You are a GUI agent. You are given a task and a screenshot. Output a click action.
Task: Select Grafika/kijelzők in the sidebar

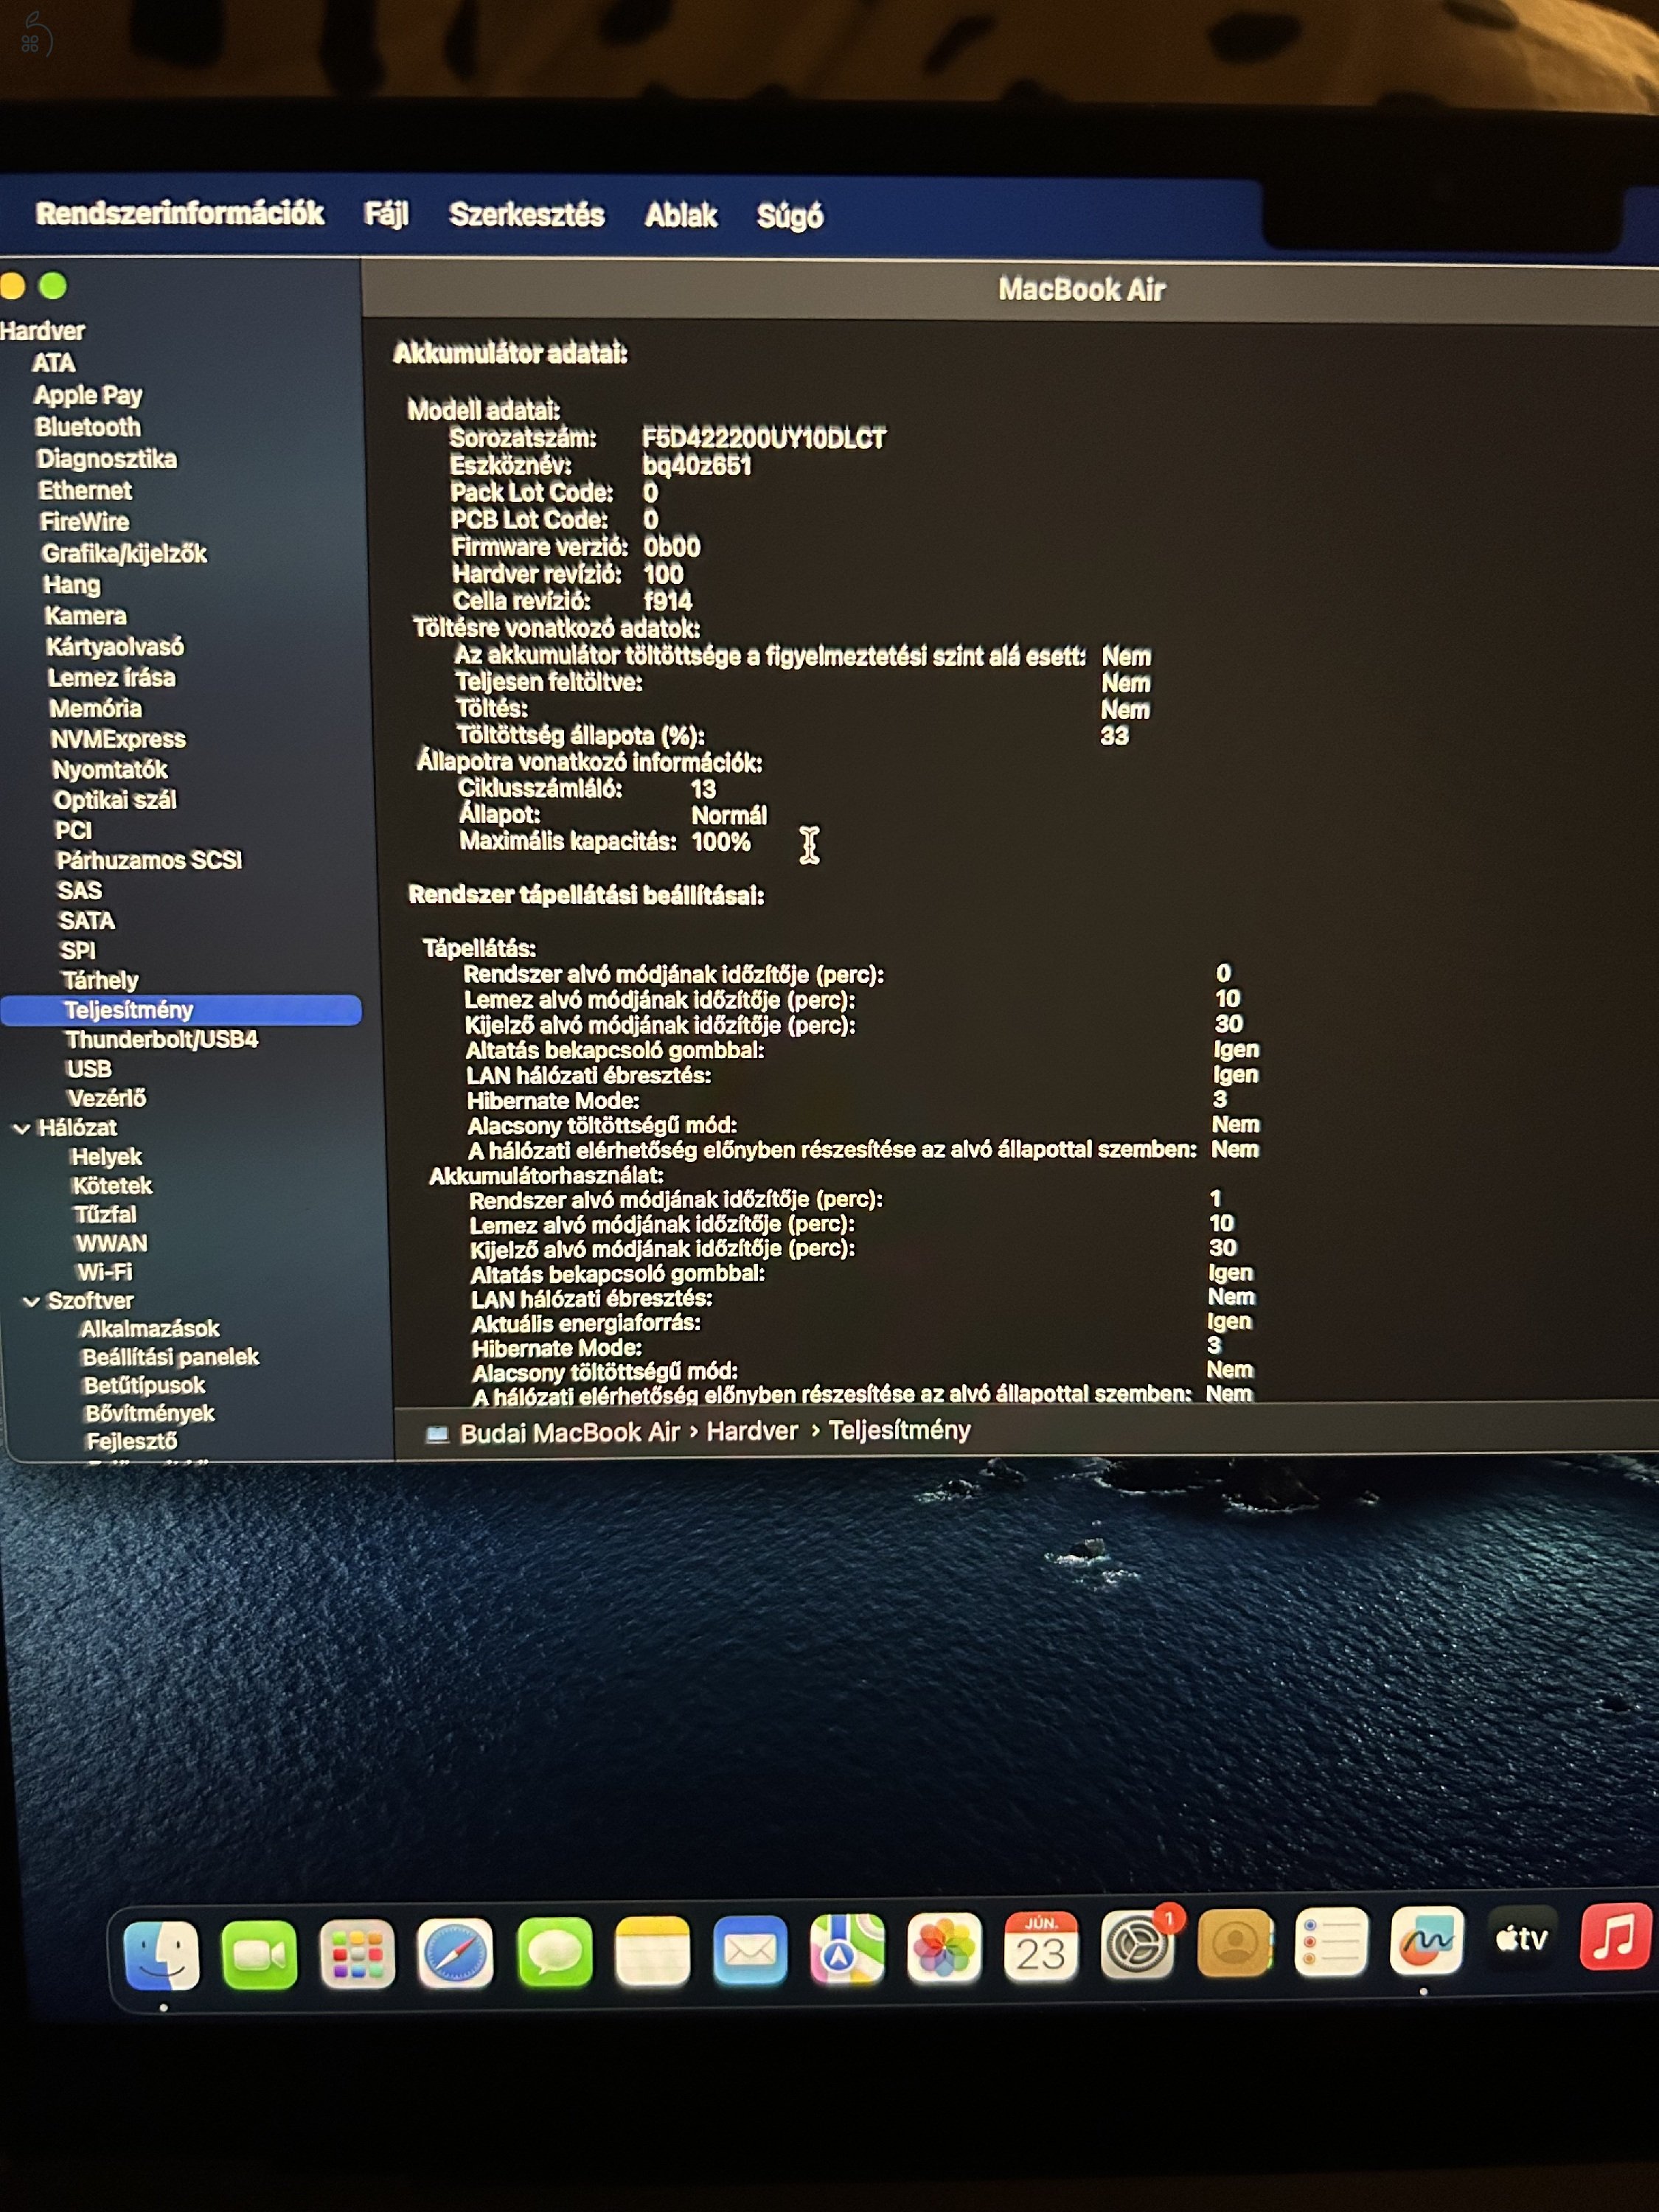coord(124,554)
